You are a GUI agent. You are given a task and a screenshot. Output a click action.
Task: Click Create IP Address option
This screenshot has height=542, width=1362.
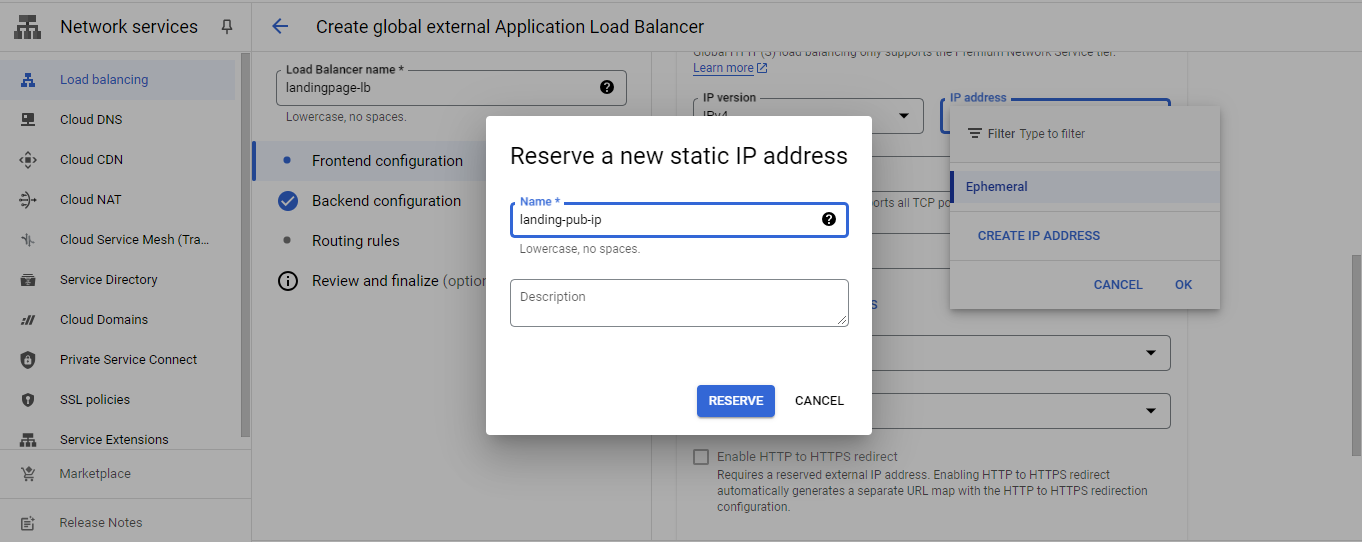click(x=1038, y=236)
